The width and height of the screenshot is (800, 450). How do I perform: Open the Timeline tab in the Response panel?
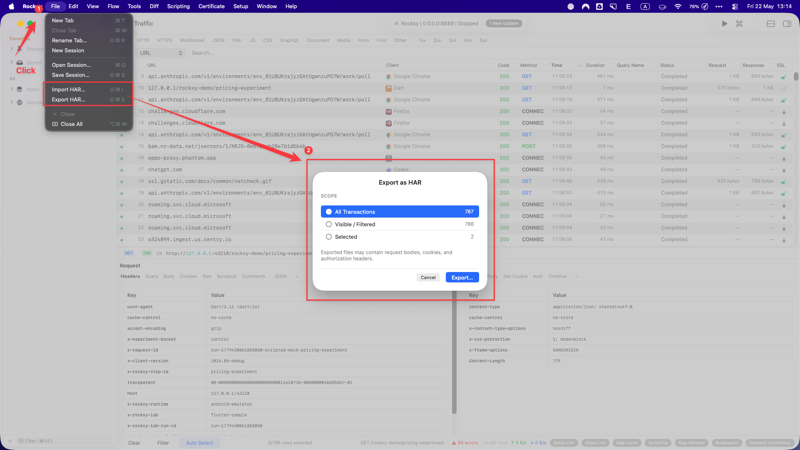pyautogui.click(x=557, y=277)
